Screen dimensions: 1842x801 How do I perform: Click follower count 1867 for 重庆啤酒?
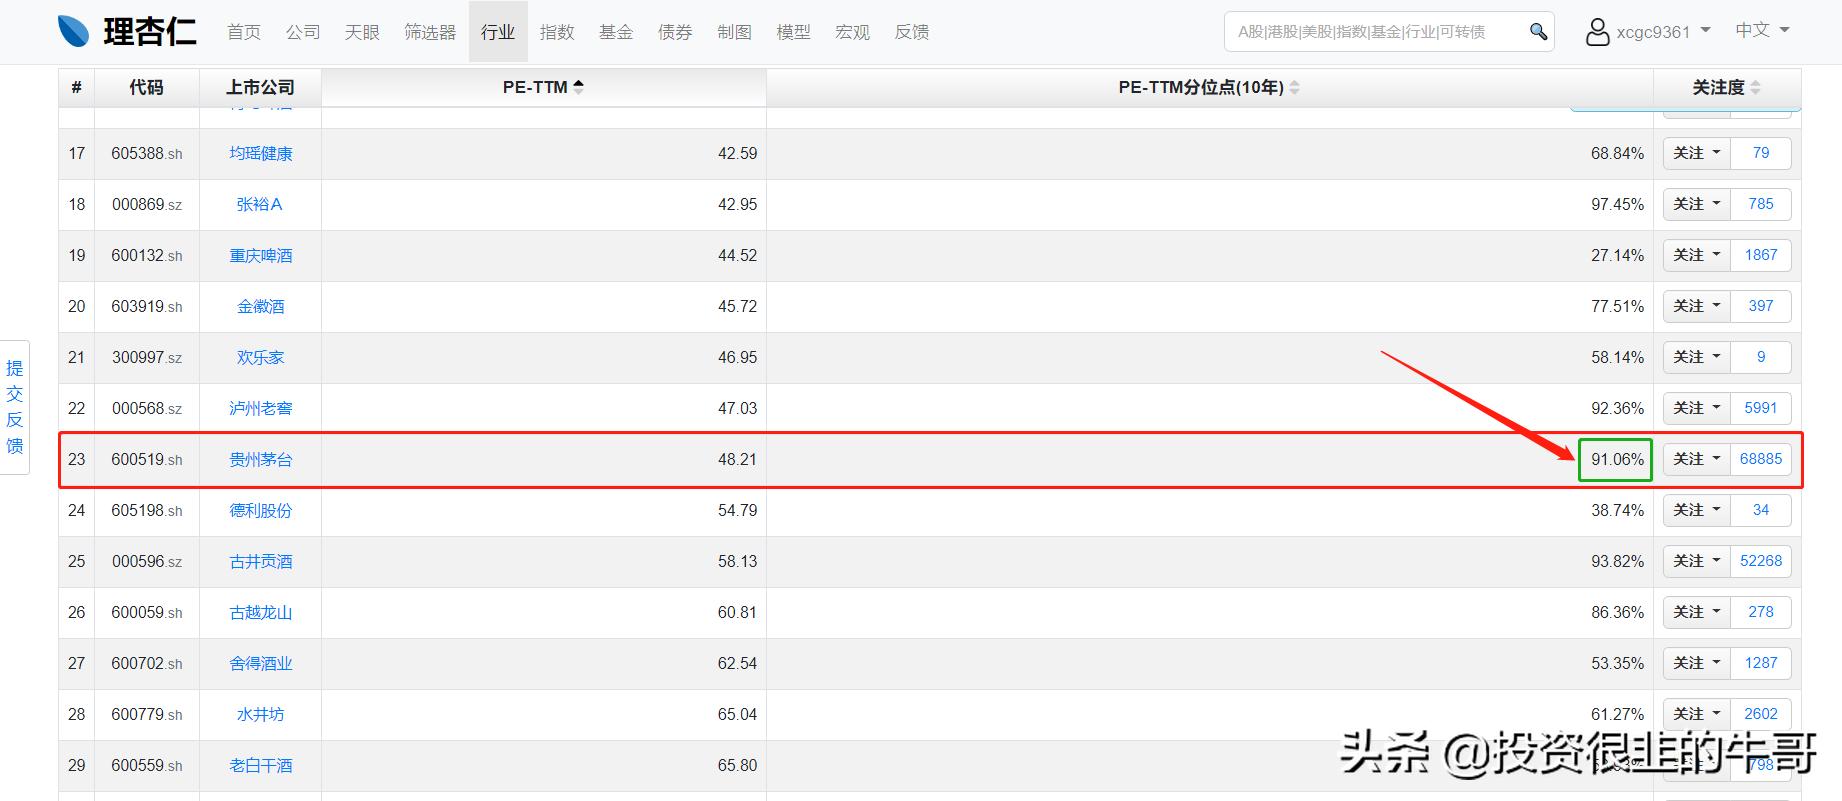click(1761, 255)
